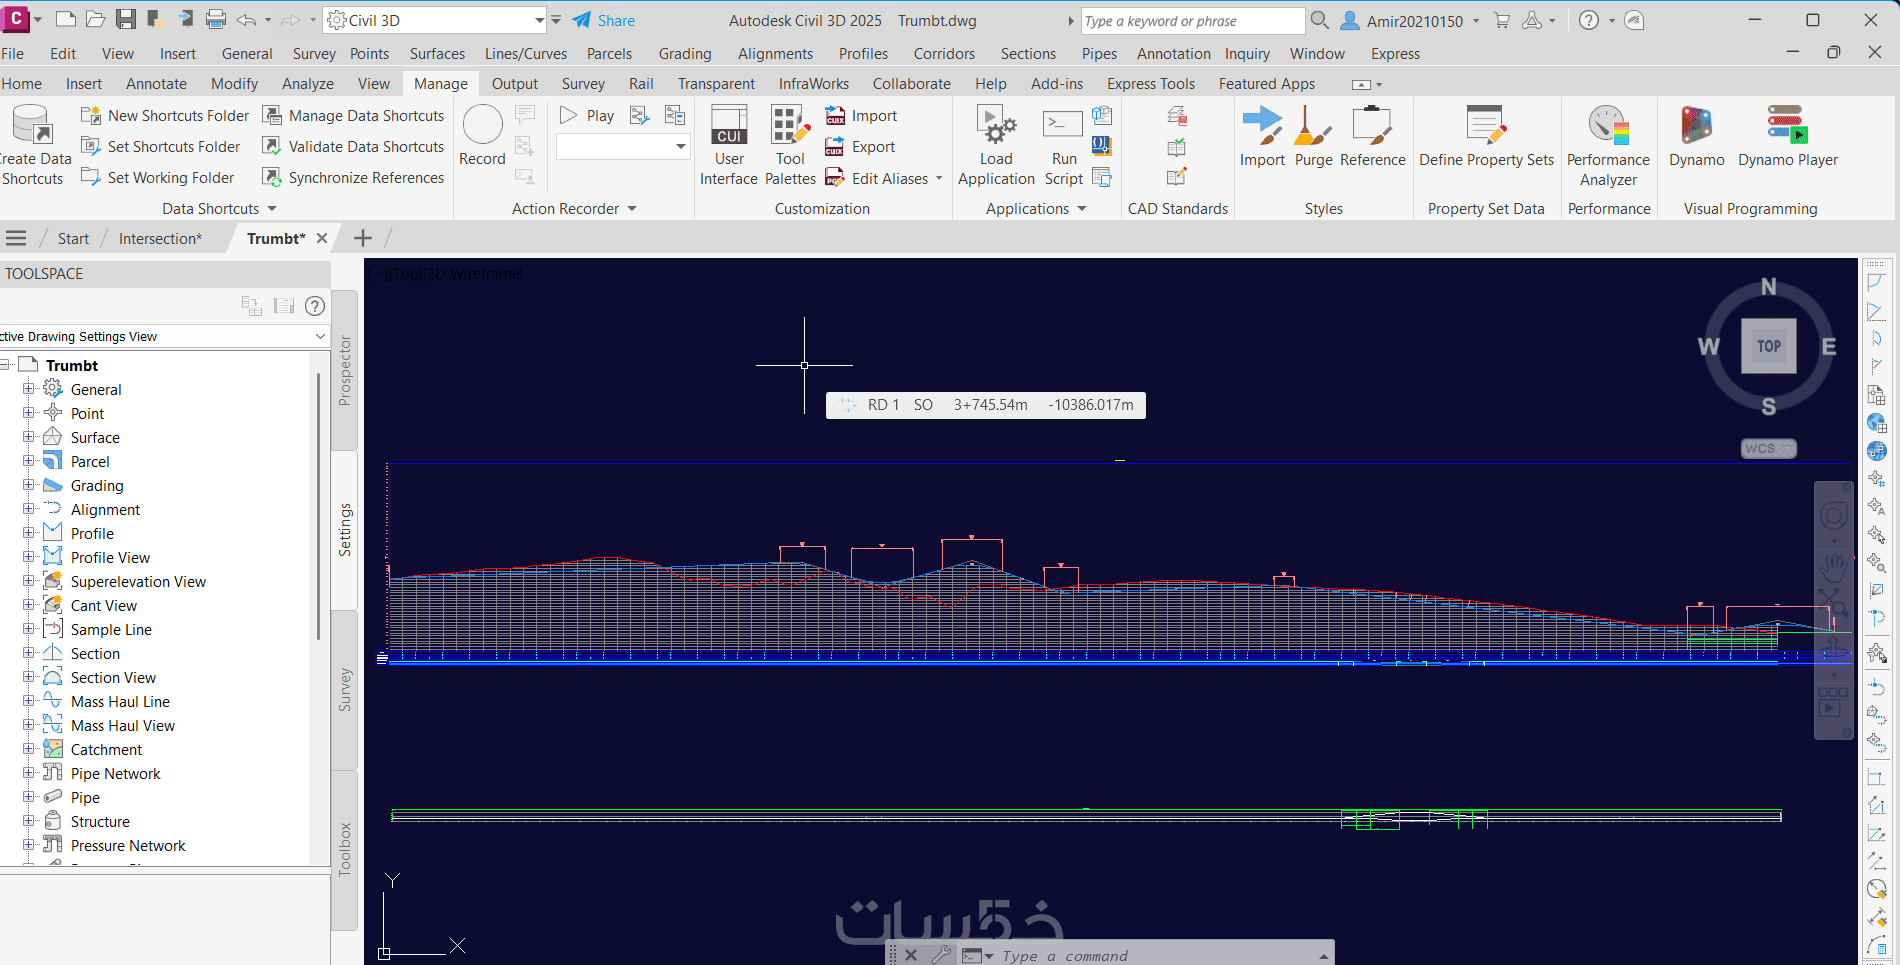The image size is (1900, 965).
Task: Launch the Performance Analyzer
Action: [1608, 145]
